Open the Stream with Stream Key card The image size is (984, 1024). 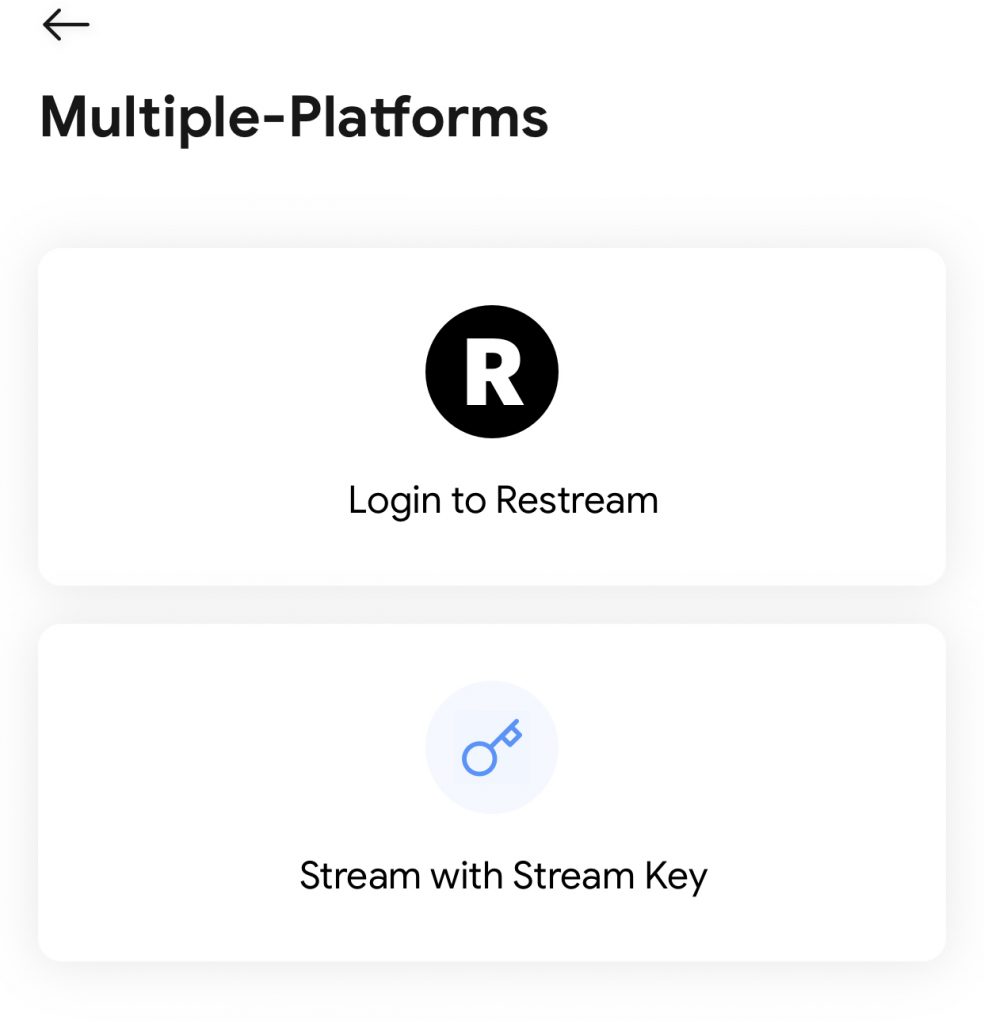[492, 792]
